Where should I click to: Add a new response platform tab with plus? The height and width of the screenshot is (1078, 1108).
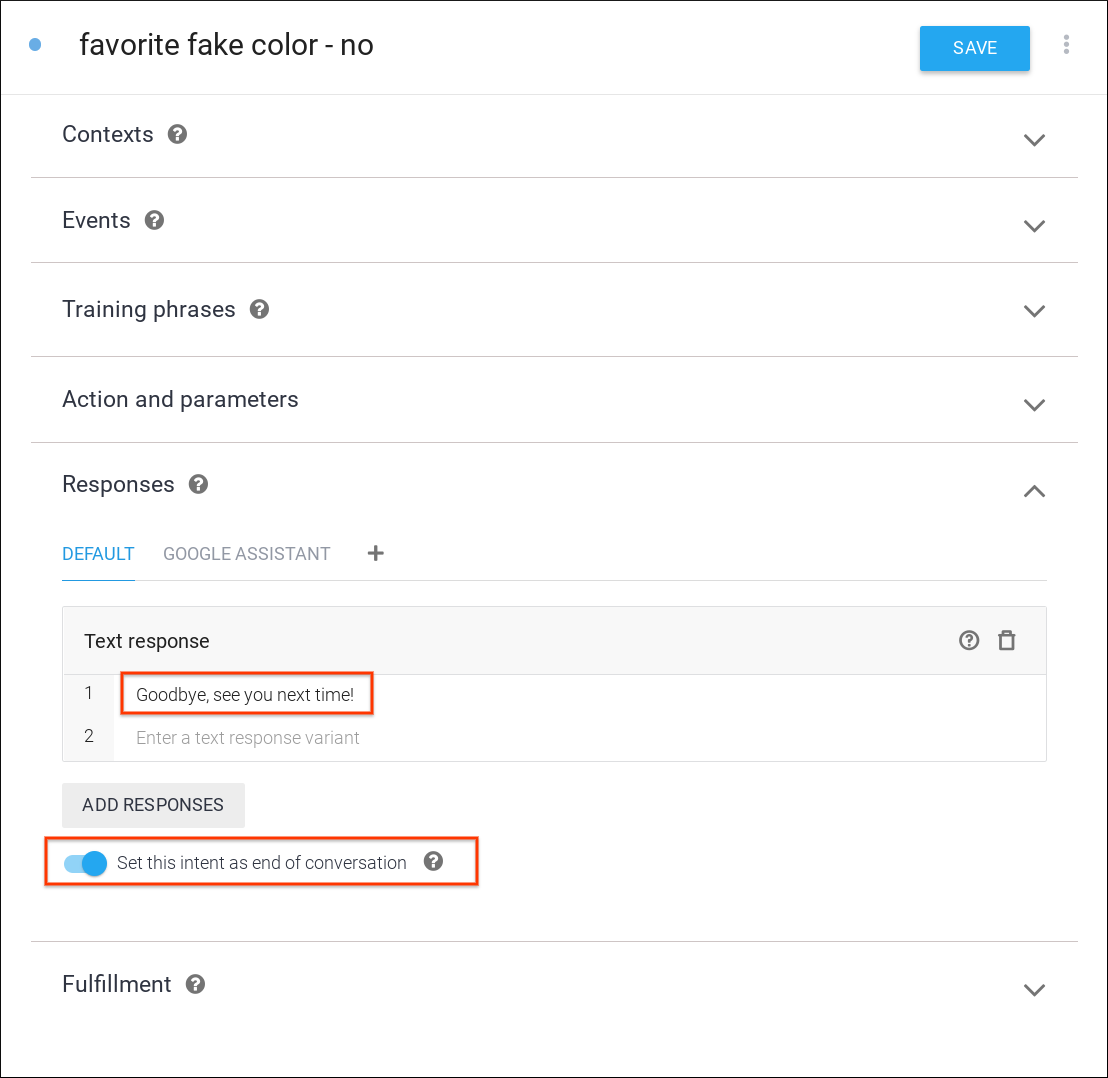pos(376,553)
